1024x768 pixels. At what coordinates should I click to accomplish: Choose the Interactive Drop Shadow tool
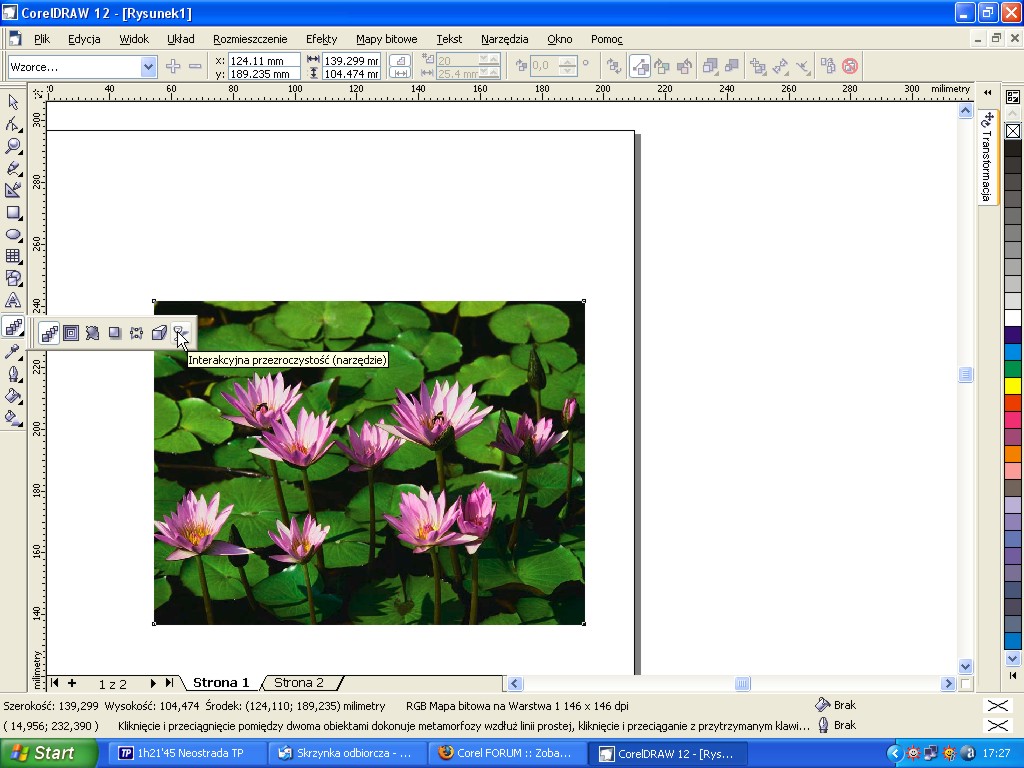click(115, 333)
